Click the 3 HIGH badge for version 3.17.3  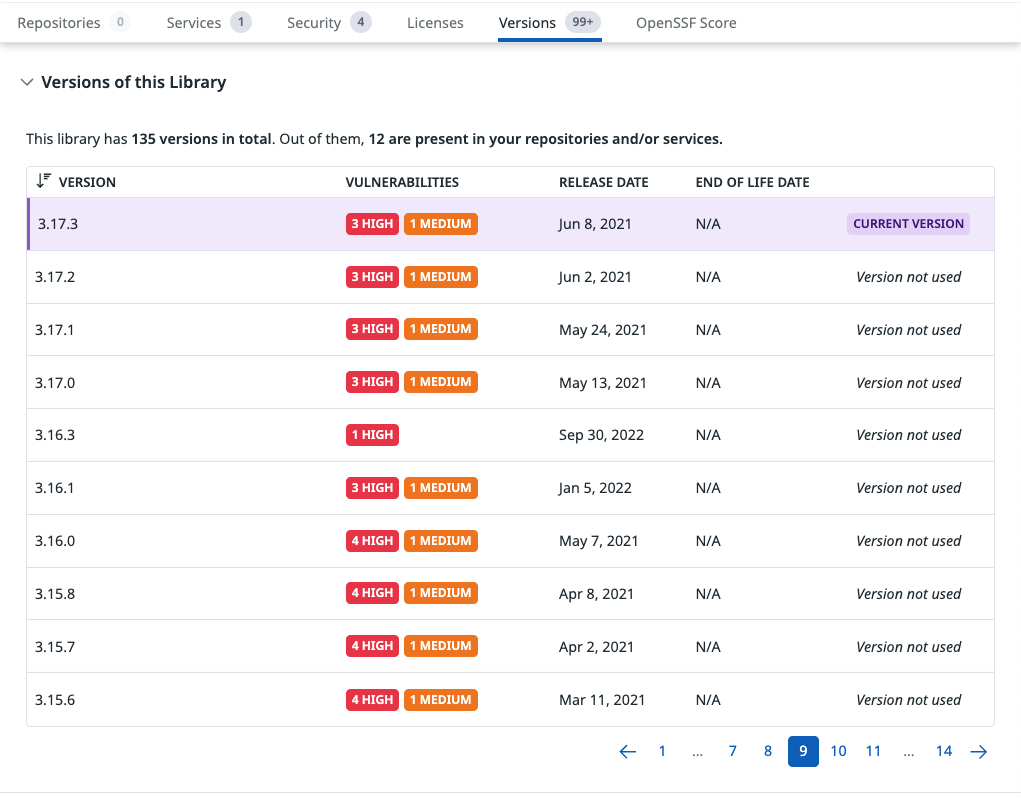point(372,224)
